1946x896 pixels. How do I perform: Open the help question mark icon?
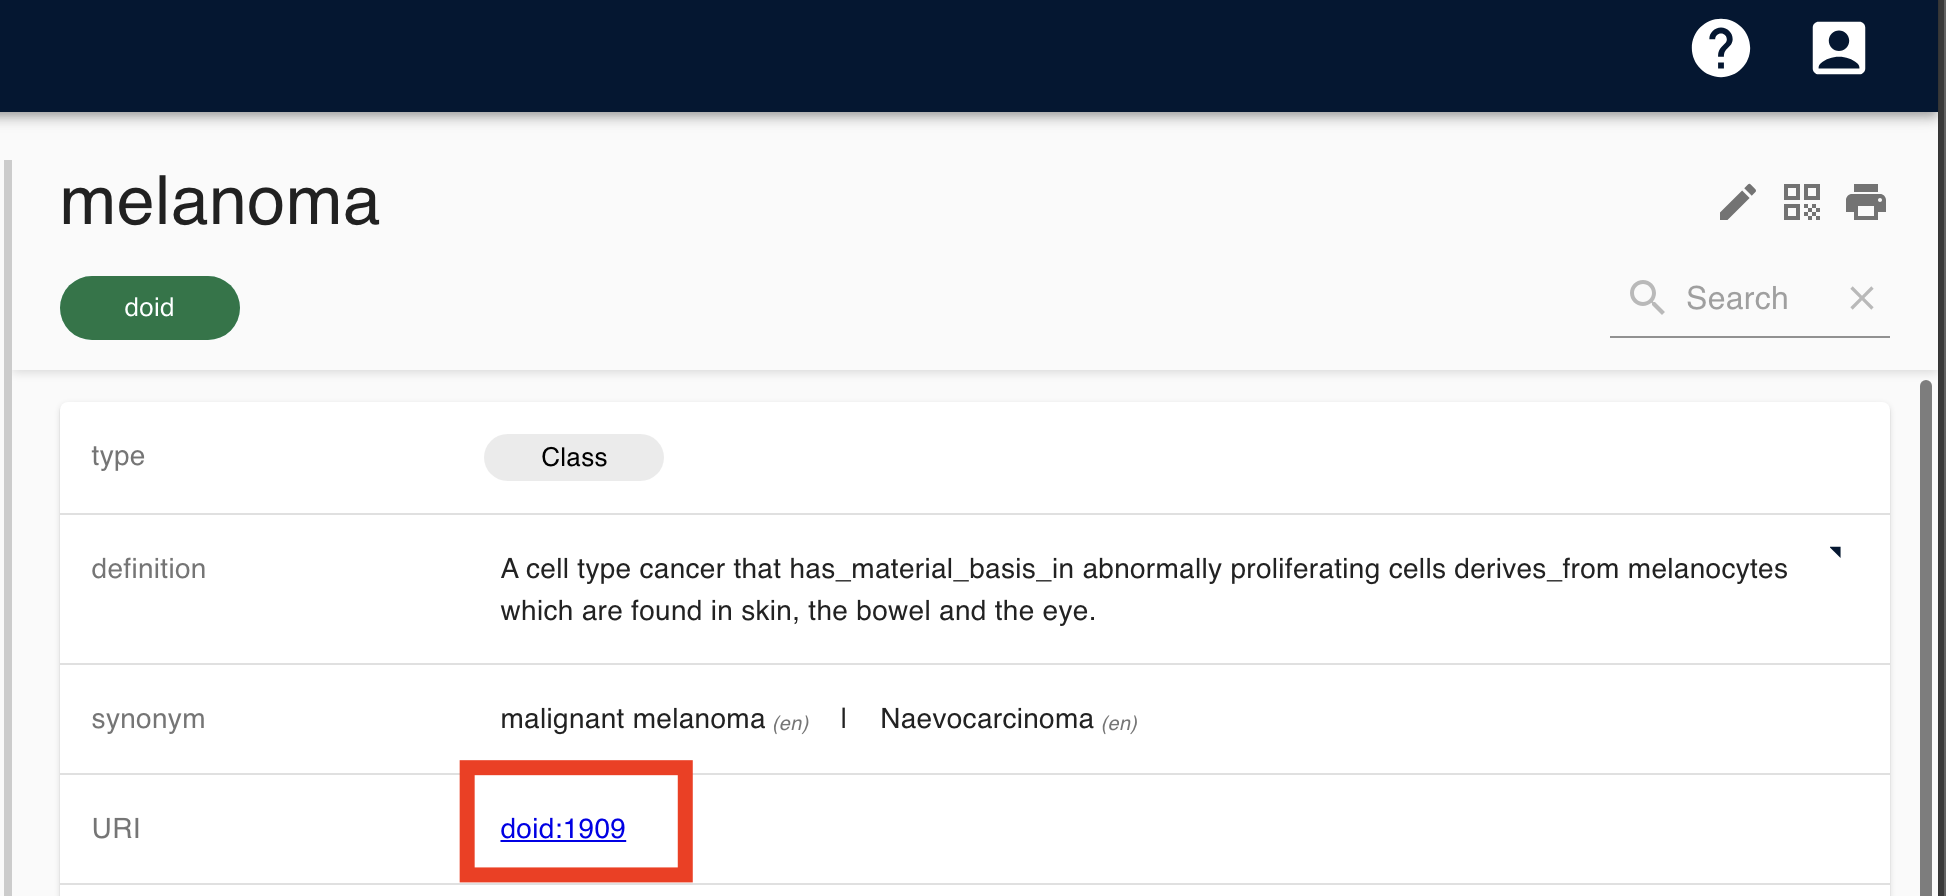tap(1720, 48)
